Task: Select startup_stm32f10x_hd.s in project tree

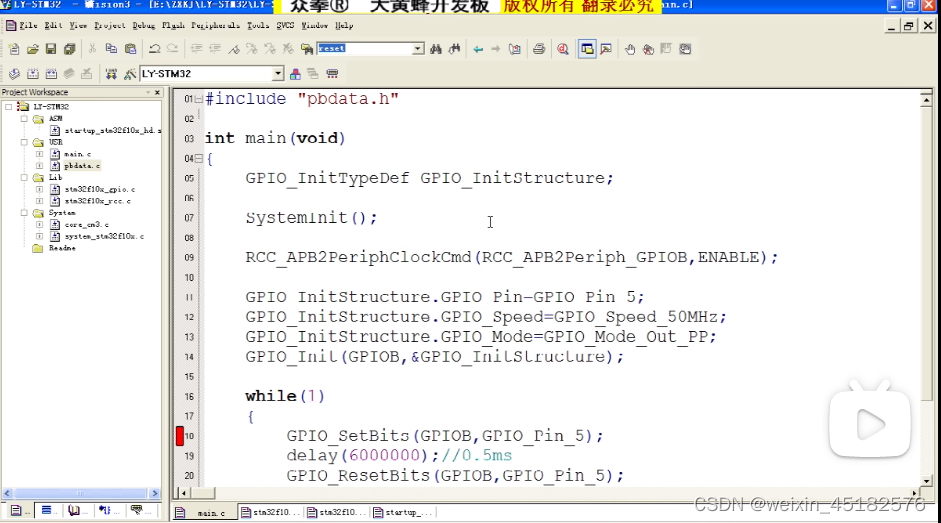Action: 112,130
